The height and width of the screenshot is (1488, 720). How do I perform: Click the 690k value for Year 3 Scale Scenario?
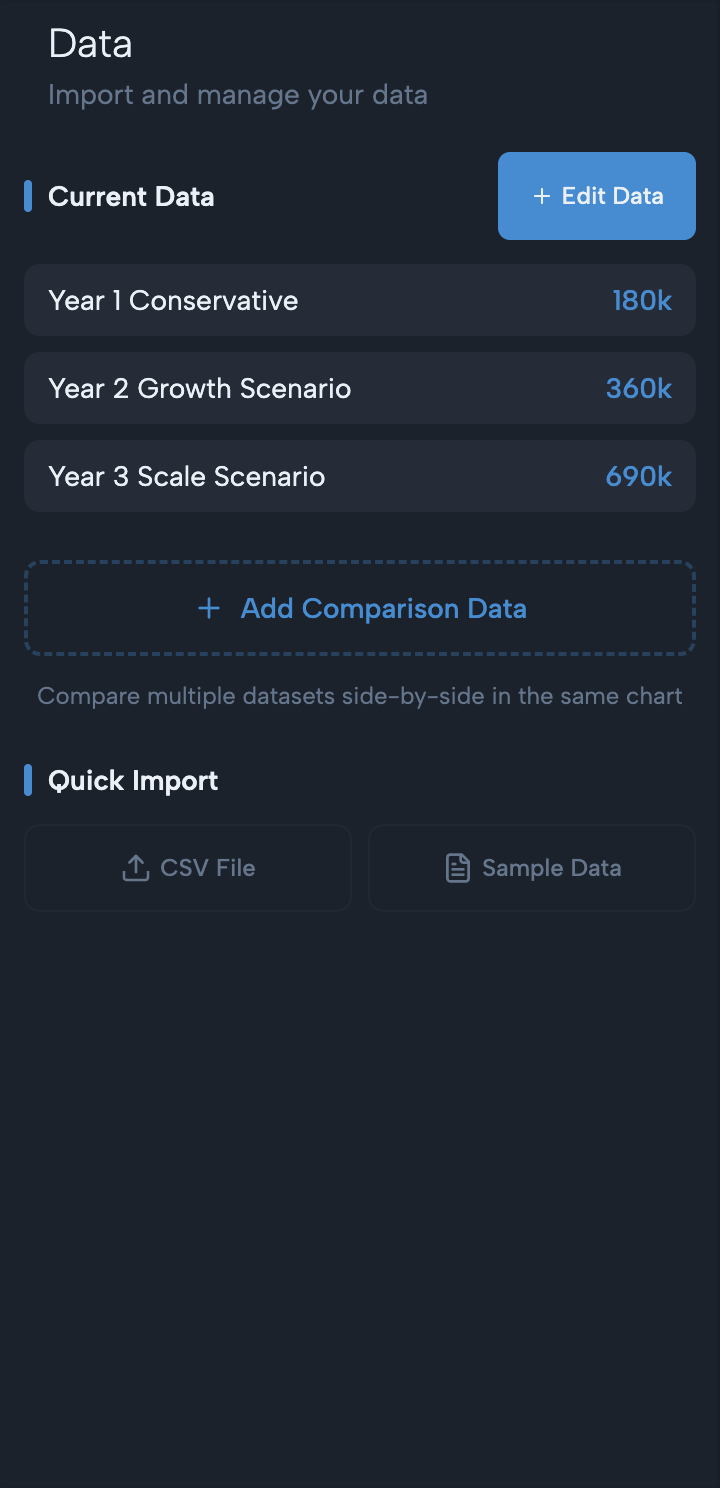click(638, 476)
